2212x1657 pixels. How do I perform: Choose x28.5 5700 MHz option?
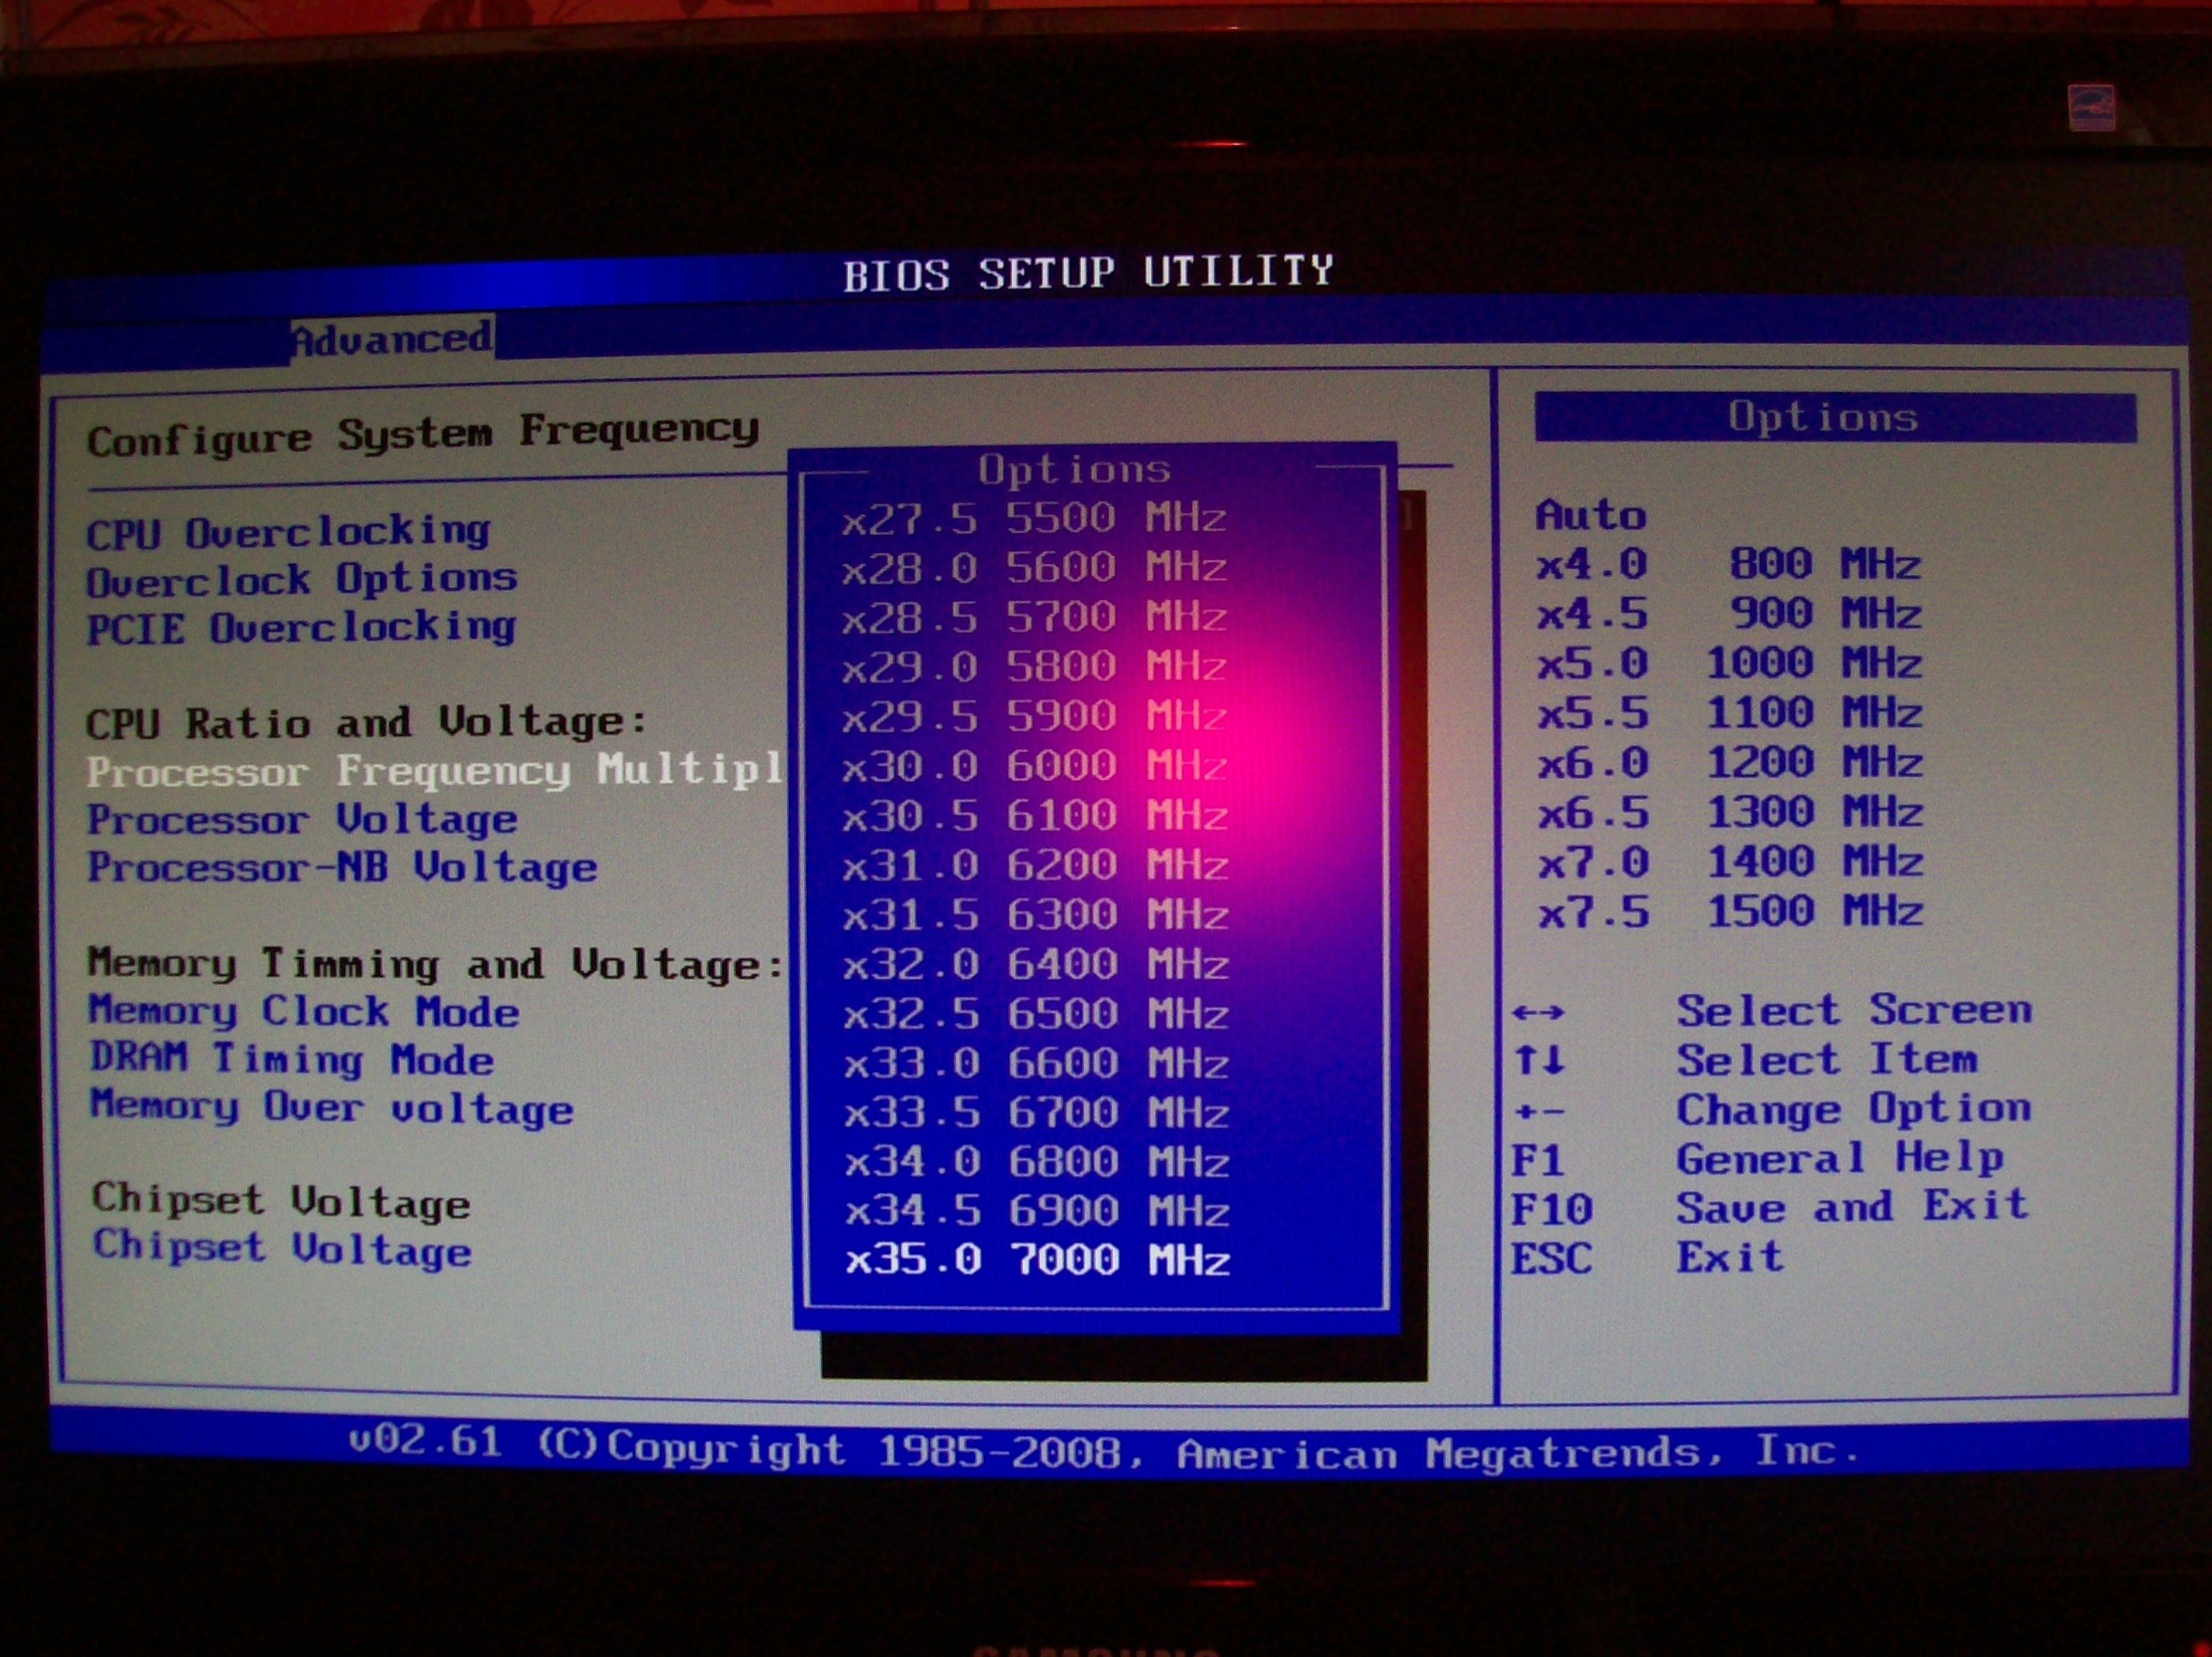coord(1034,617)
